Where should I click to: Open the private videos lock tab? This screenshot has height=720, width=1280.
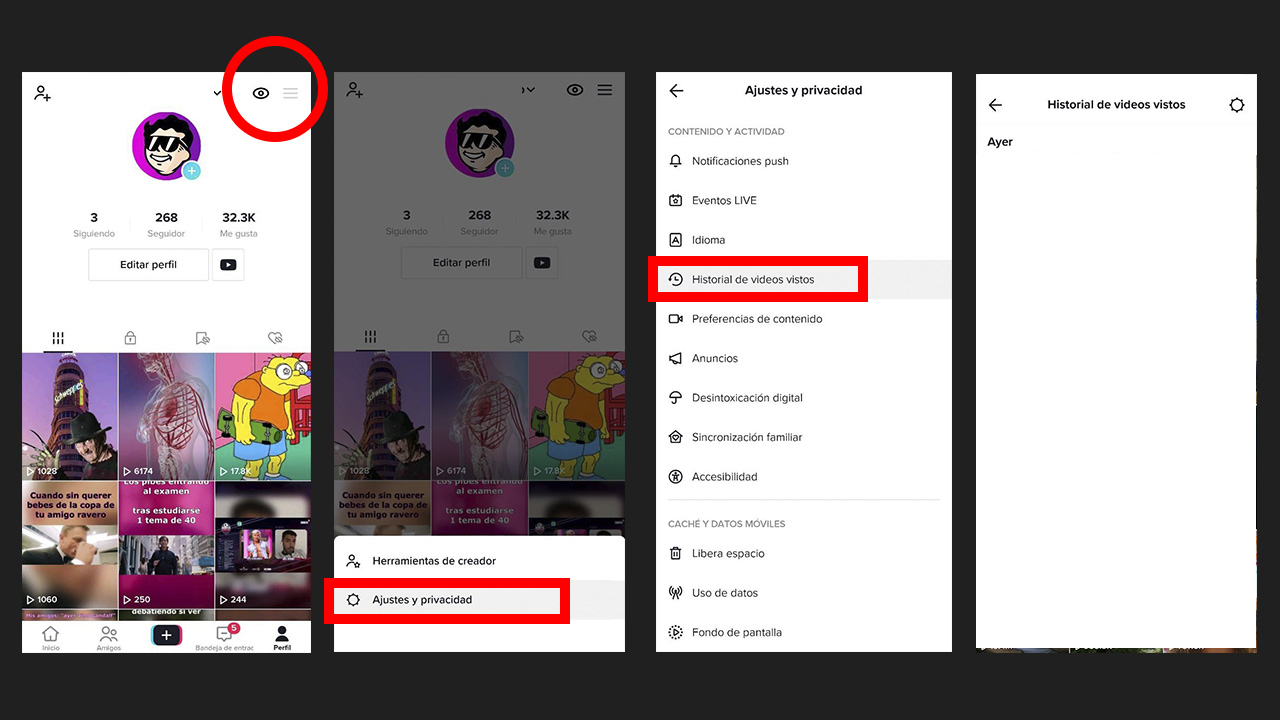(130, 337)
